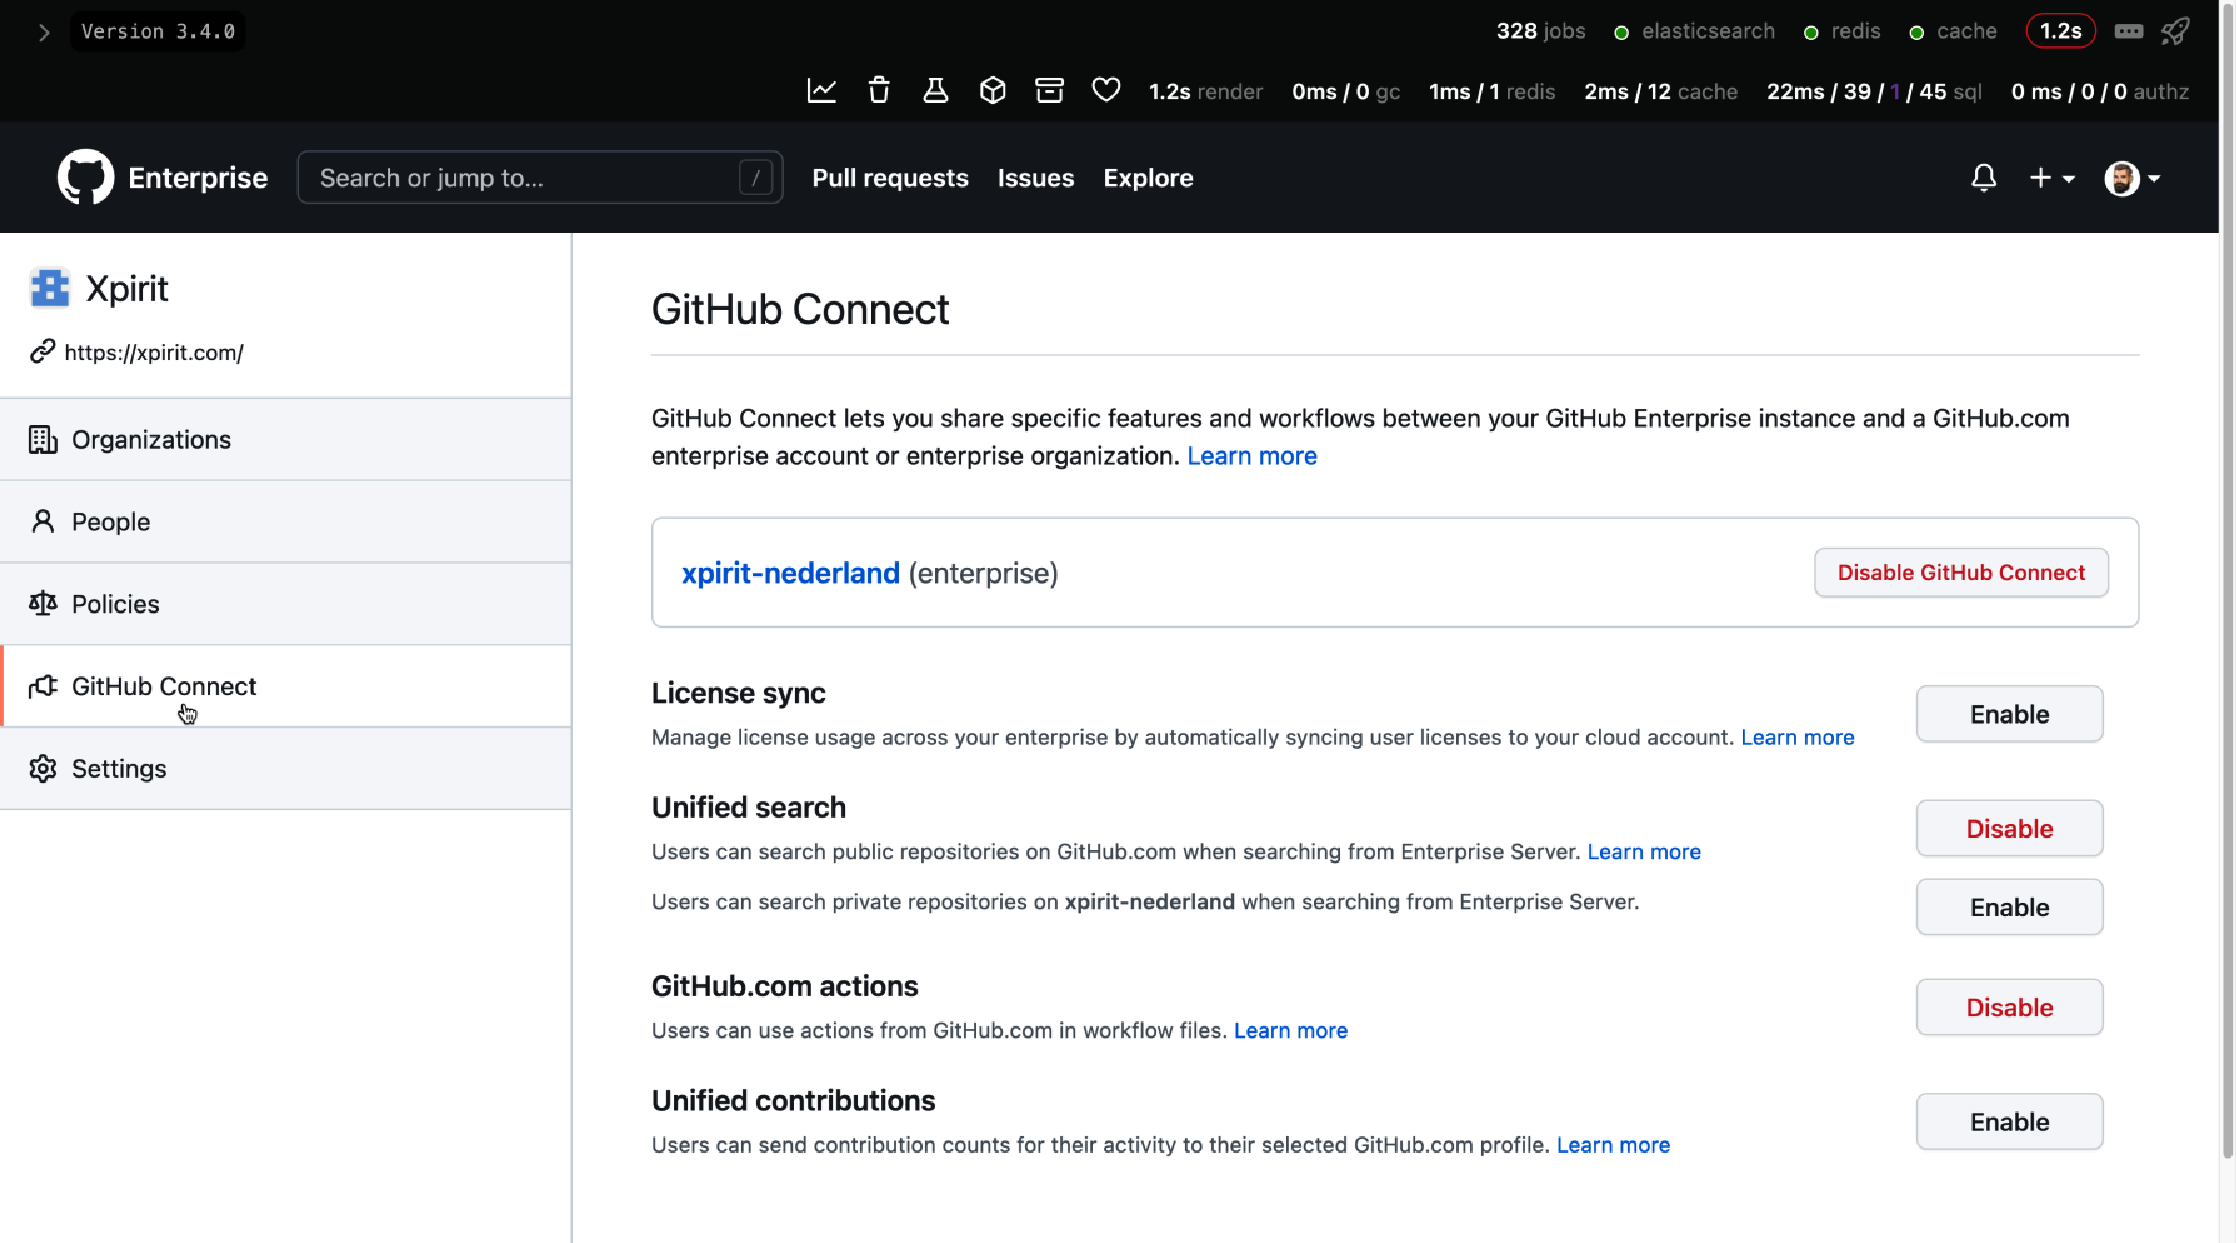2236x1243 pixels.
Task: Open the 1ms / 1 redis timing stat
Action: (x=1491, y=92)
